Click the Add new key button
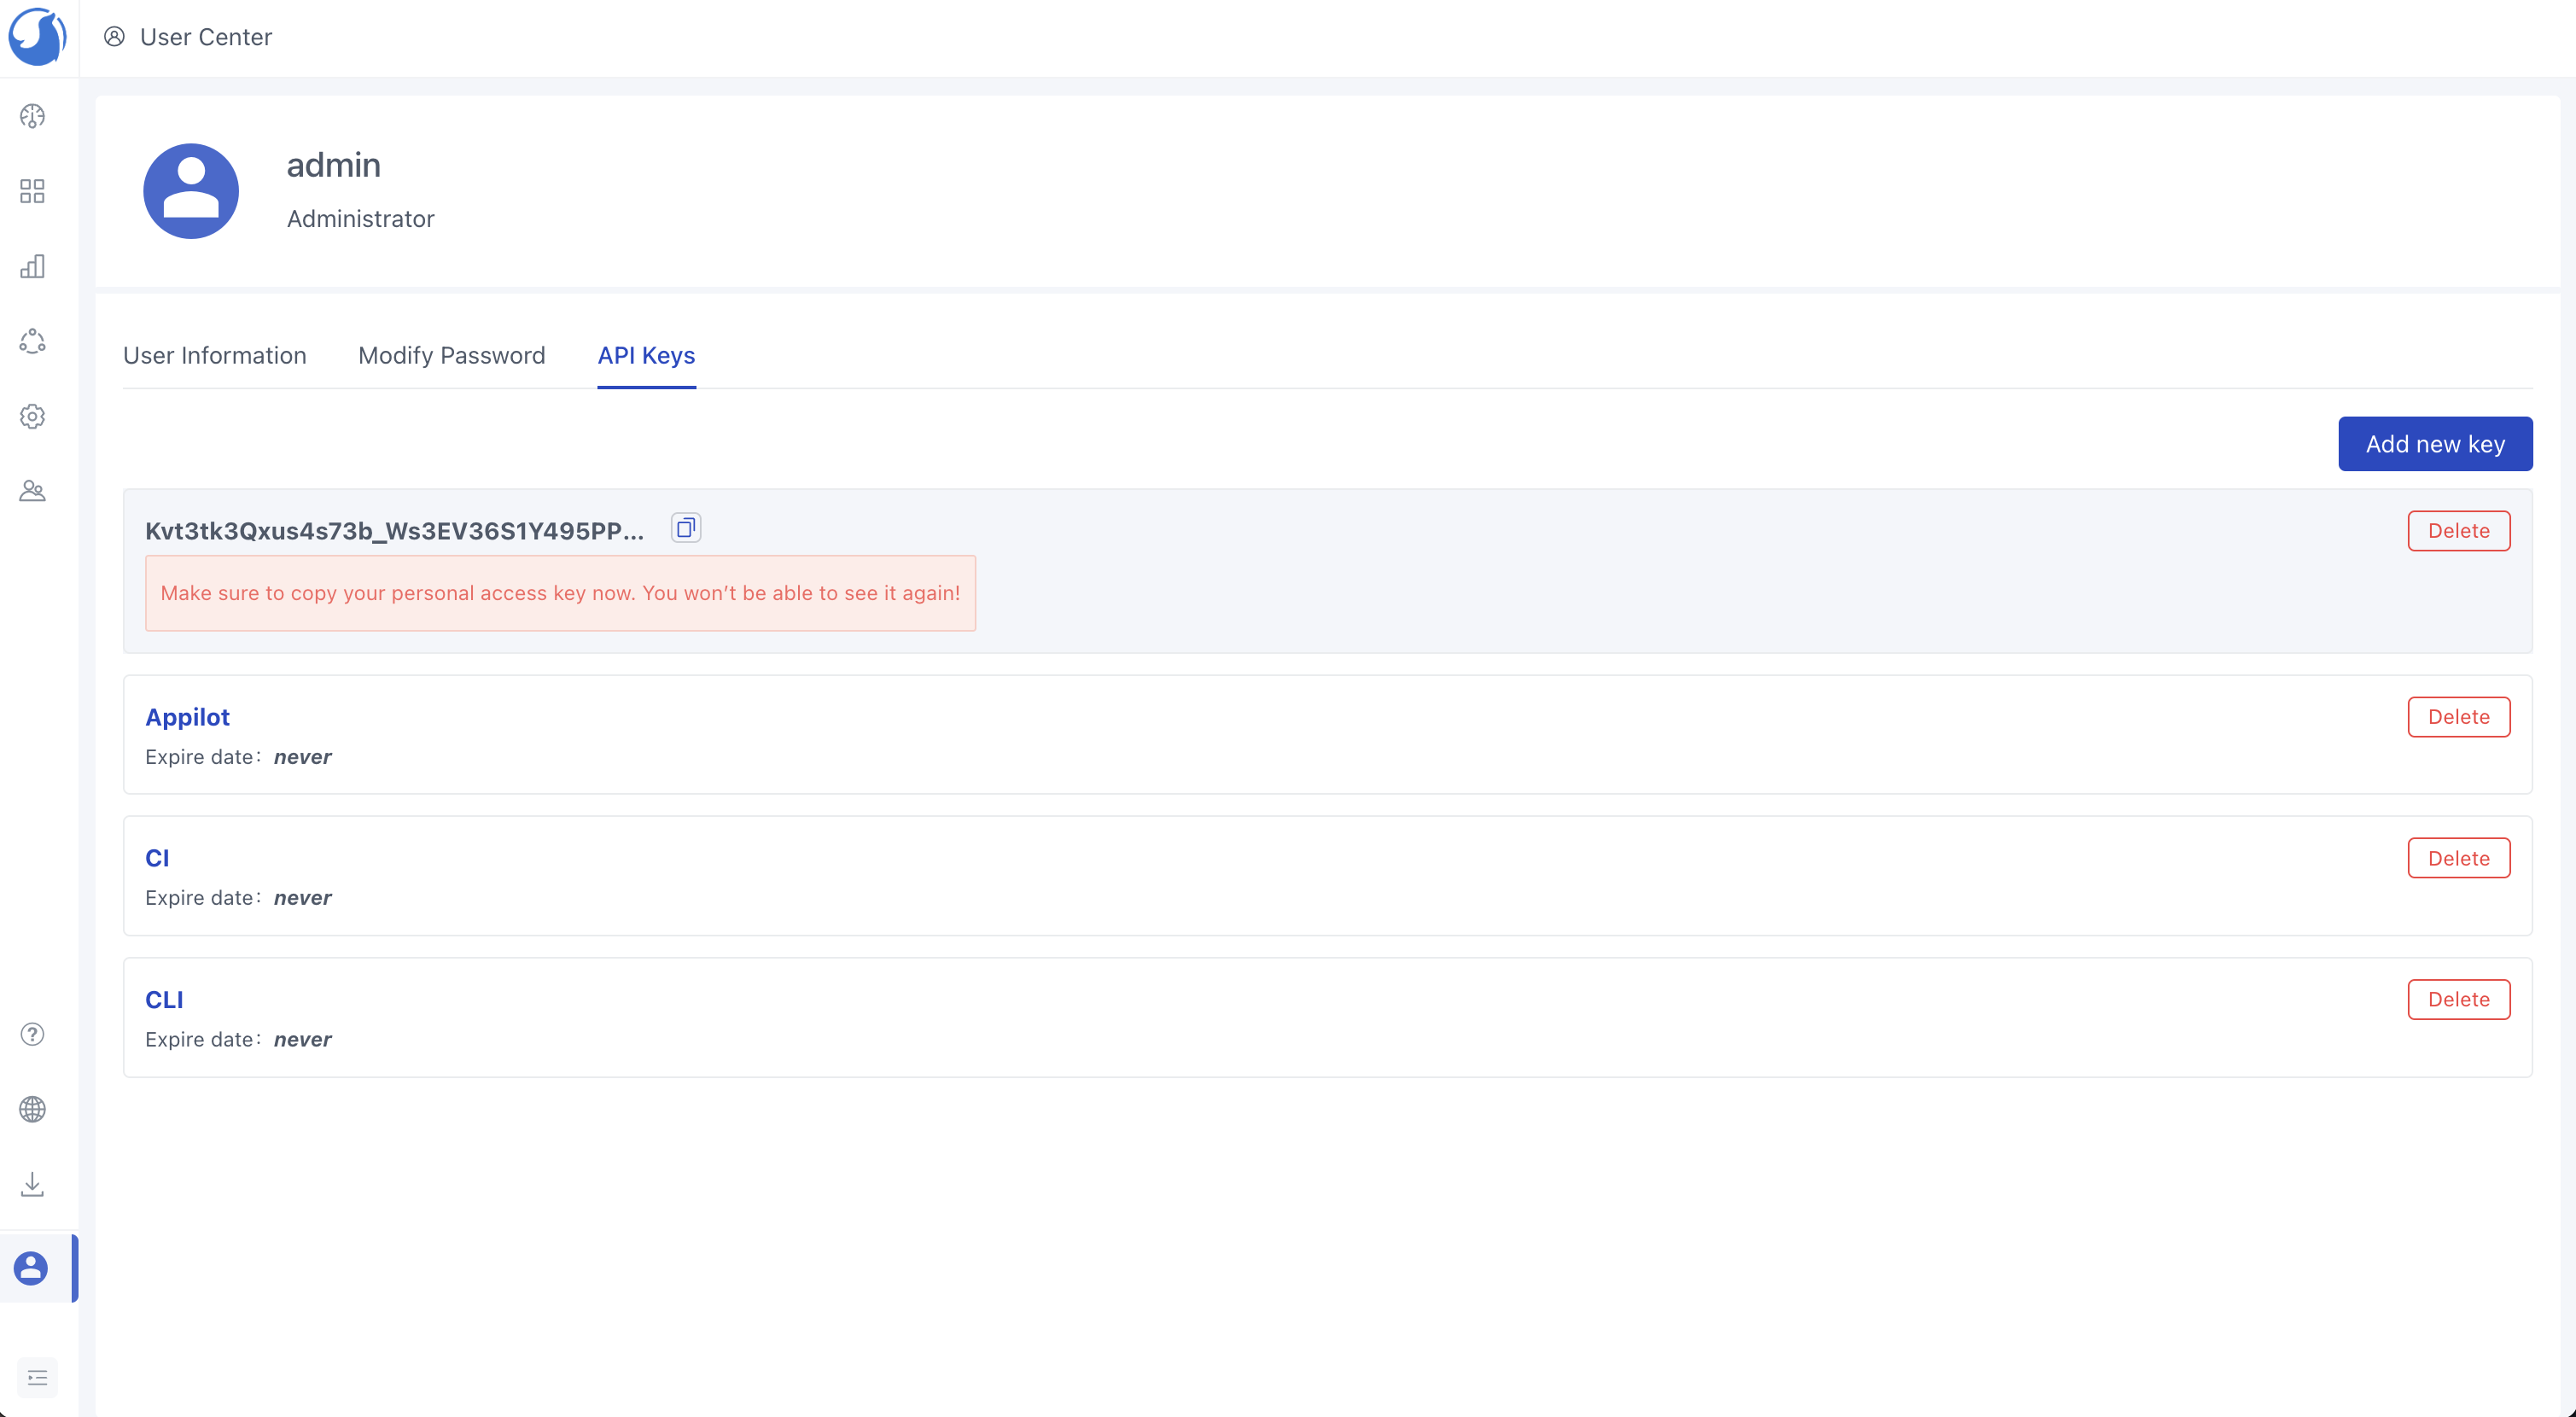Screen dimensions: 2576x1417 (2435, 443)
